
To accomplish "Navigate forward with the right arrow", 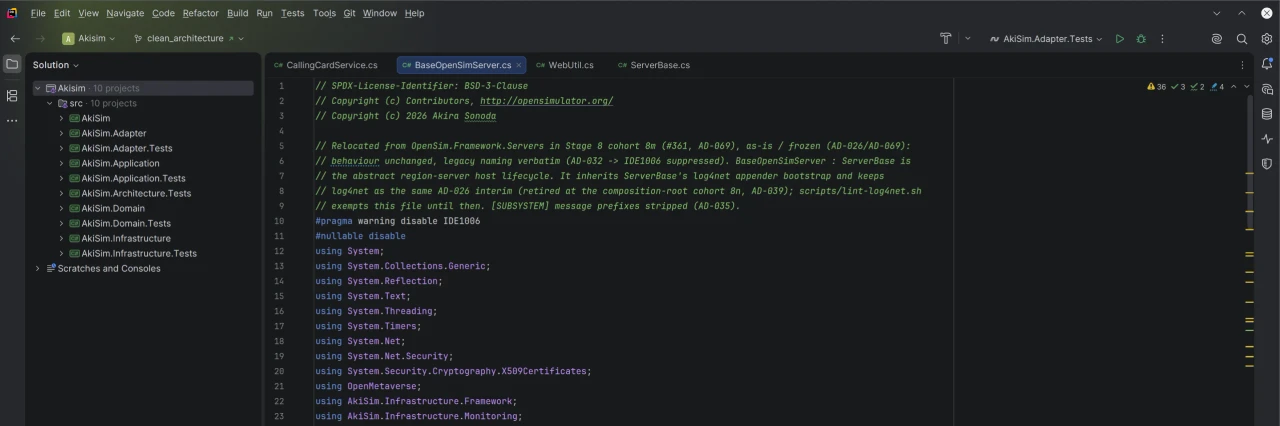I will [40, 38].
